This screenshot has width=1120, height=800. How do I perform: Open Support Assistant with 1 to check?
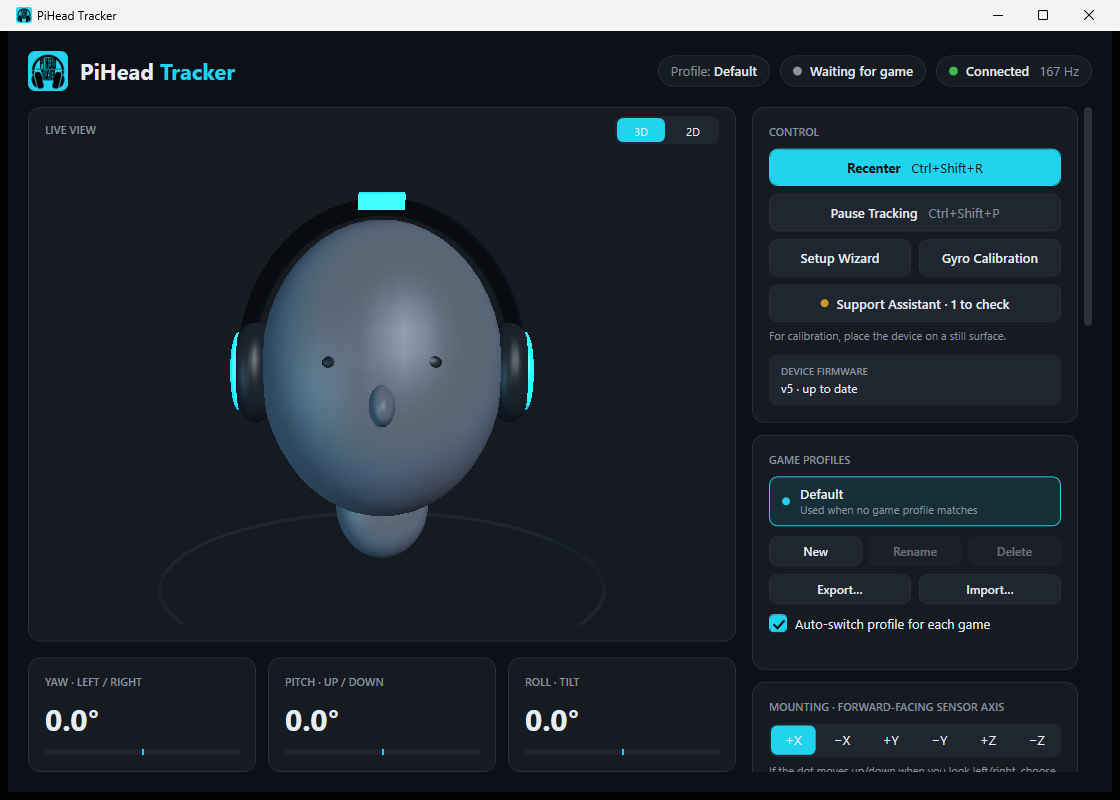click(914, 304)
